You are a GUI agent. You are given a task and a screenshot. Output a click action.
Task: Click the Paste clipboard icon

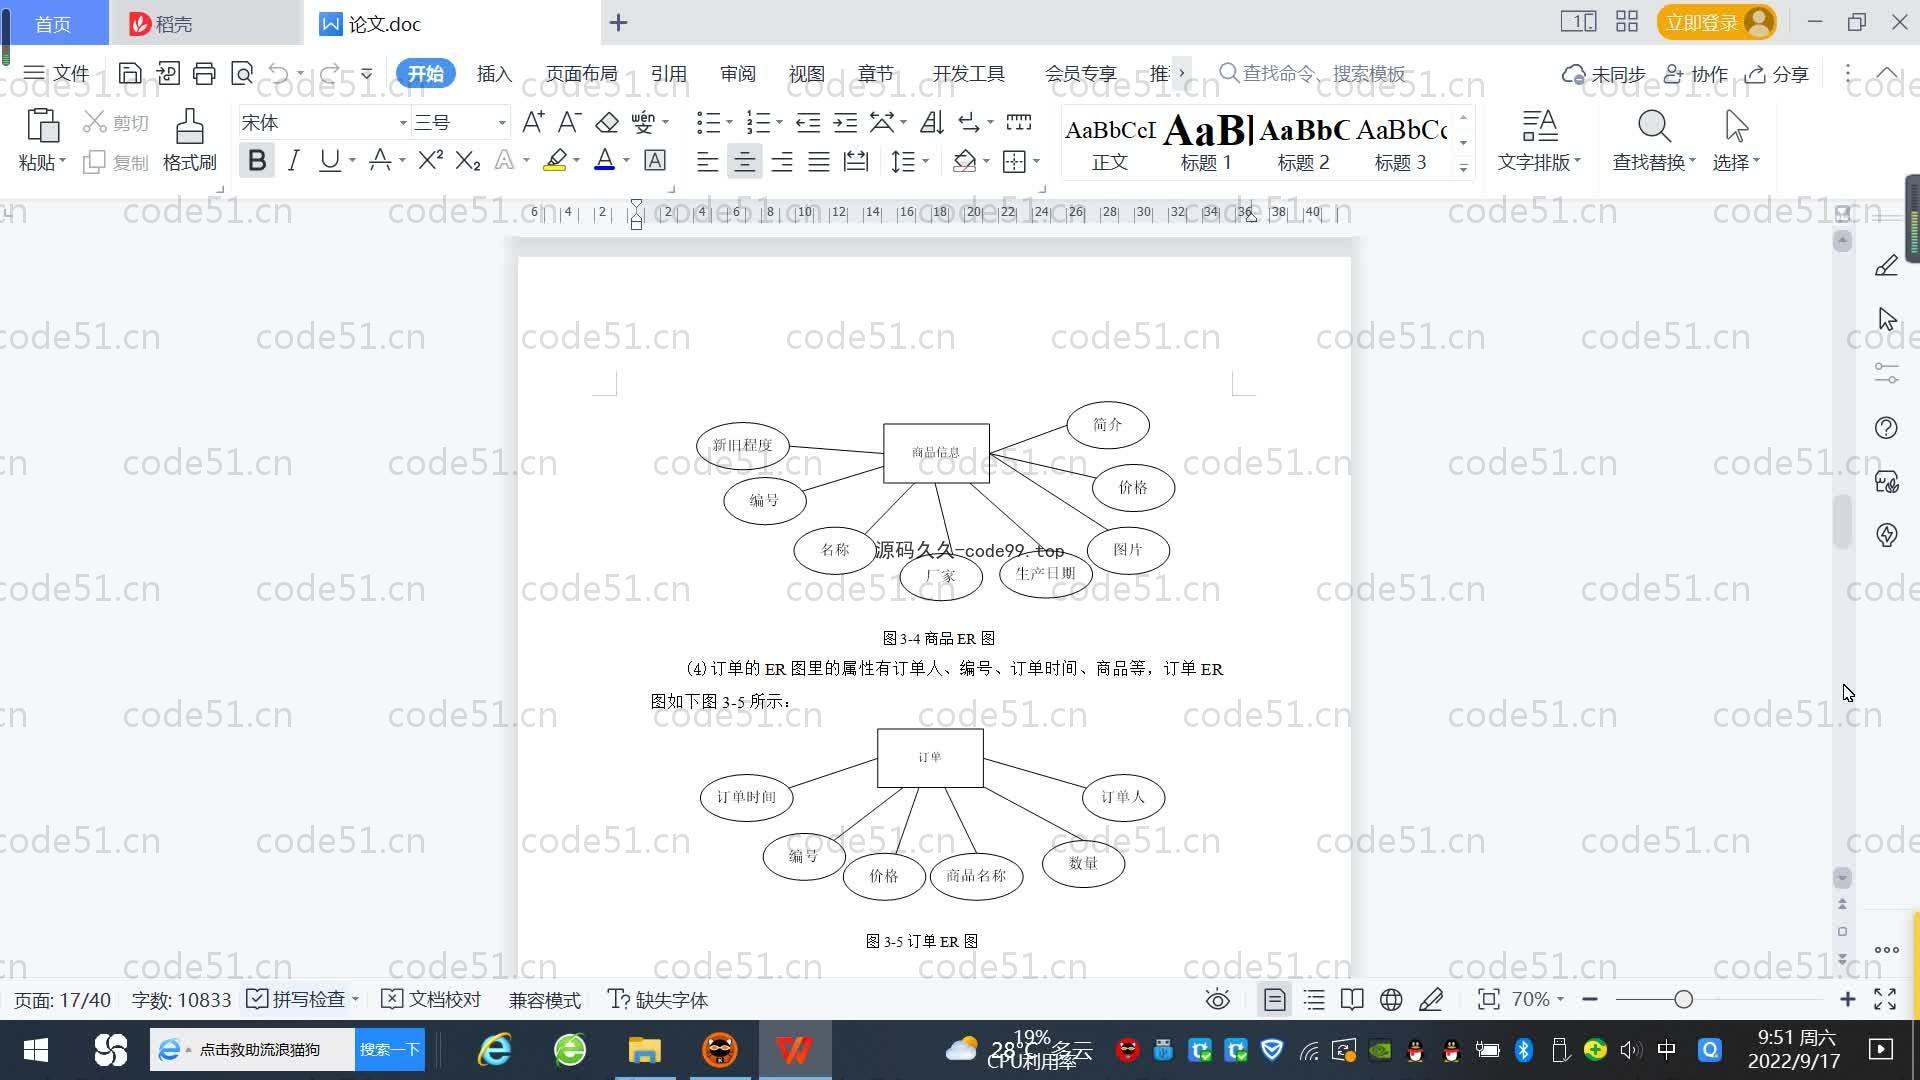click(42, 127)
